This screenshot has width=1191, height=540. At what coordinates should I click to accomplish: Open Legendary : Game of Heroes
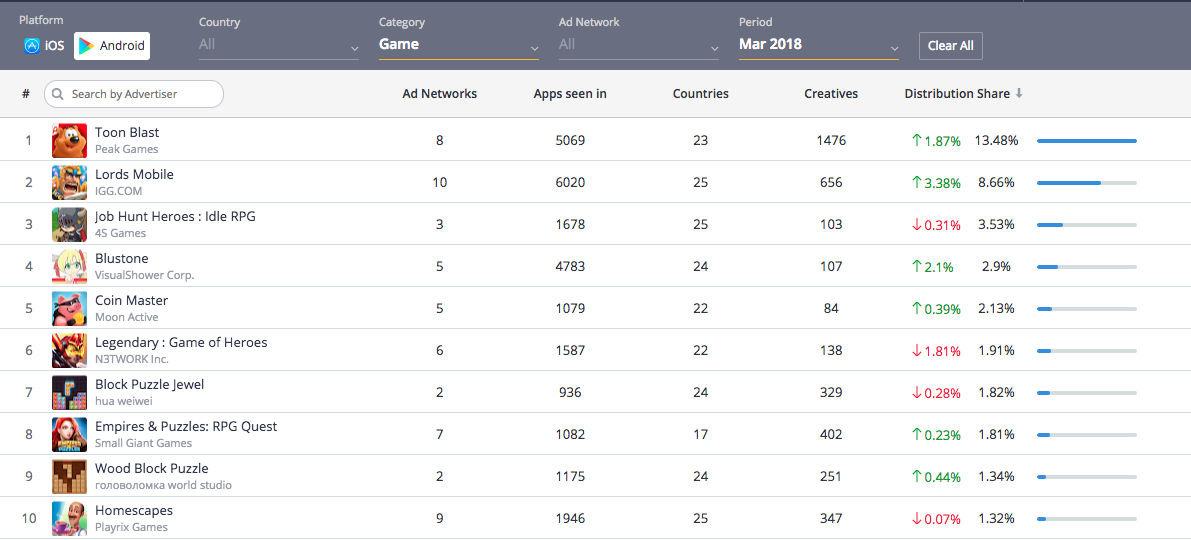tap(181, 343)
